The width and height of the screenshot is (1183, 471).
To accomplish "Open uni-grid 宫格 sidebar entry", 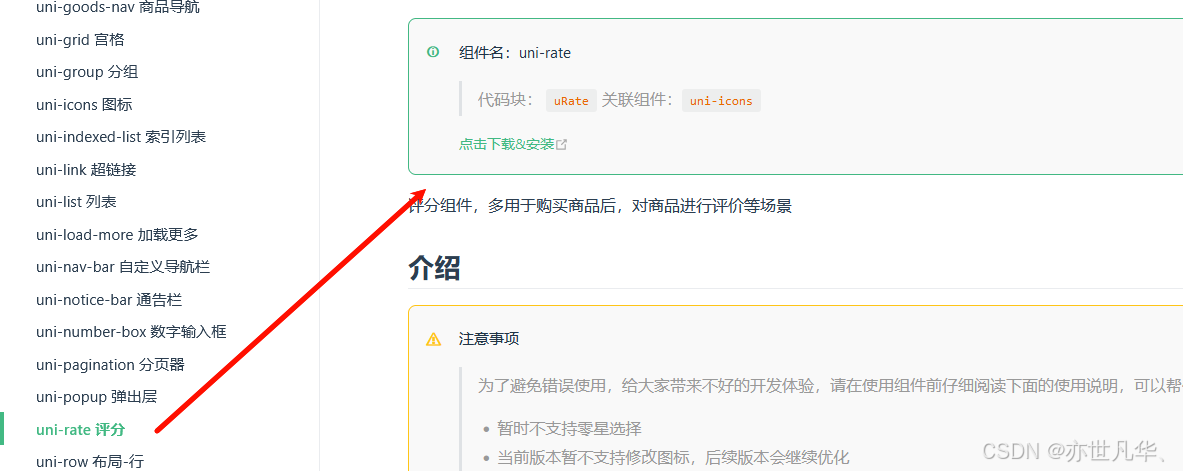I will pos(80,40).
